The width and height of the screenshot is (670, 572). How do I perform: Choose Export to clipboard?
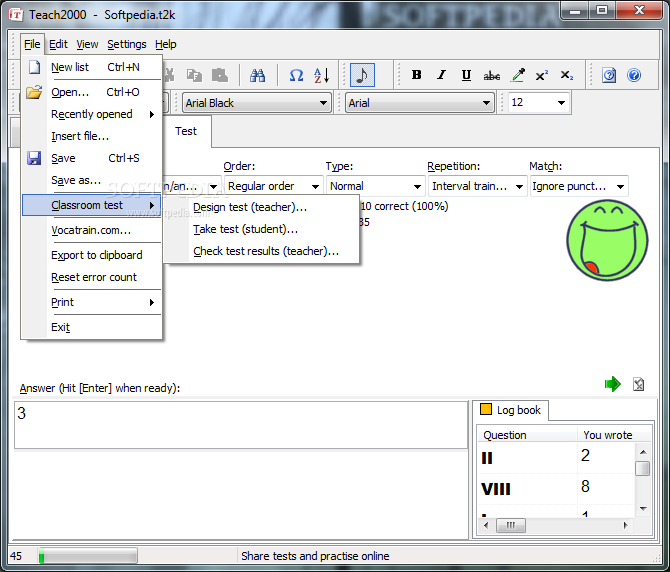92,255
